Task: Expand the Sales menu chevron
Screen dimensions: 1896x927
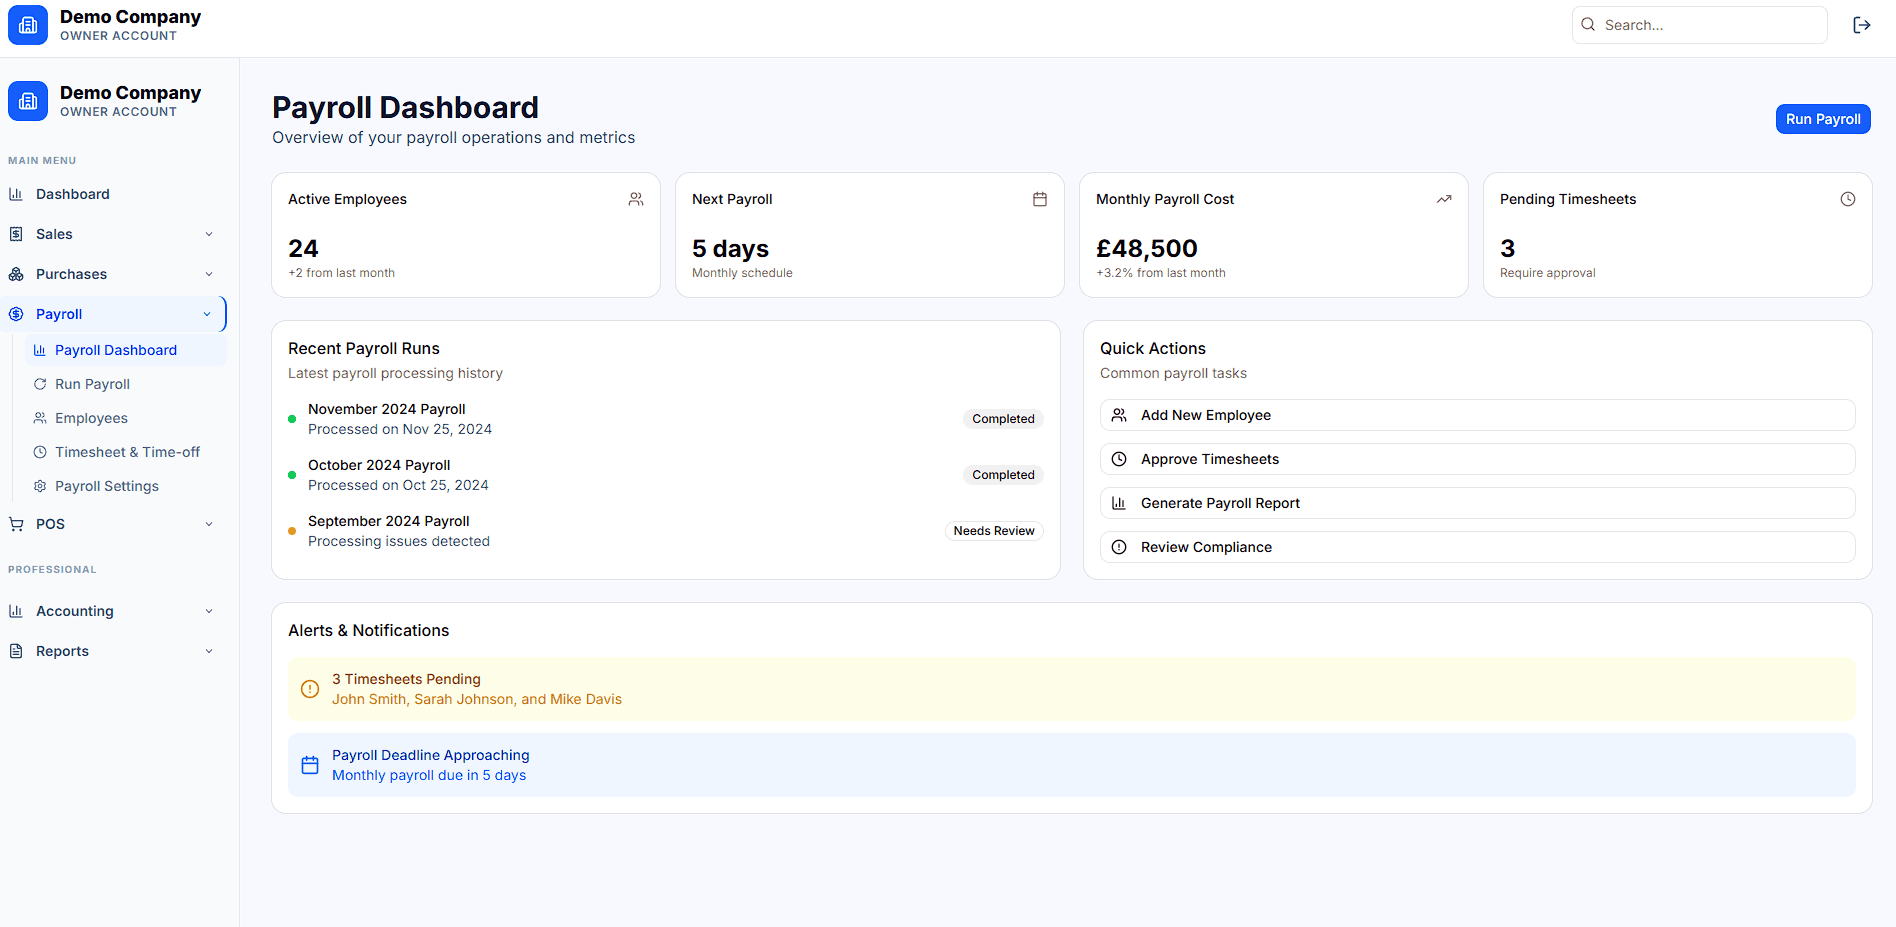Action: pos(209,234)
